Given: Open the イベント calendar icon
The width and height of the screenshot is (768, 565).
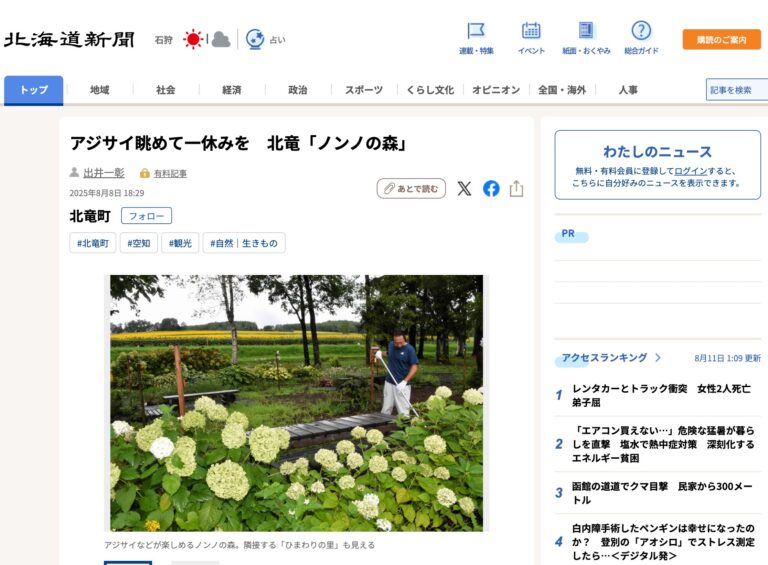Looking at the screenshot, I should pyautogui.click(x=531, y=32).
